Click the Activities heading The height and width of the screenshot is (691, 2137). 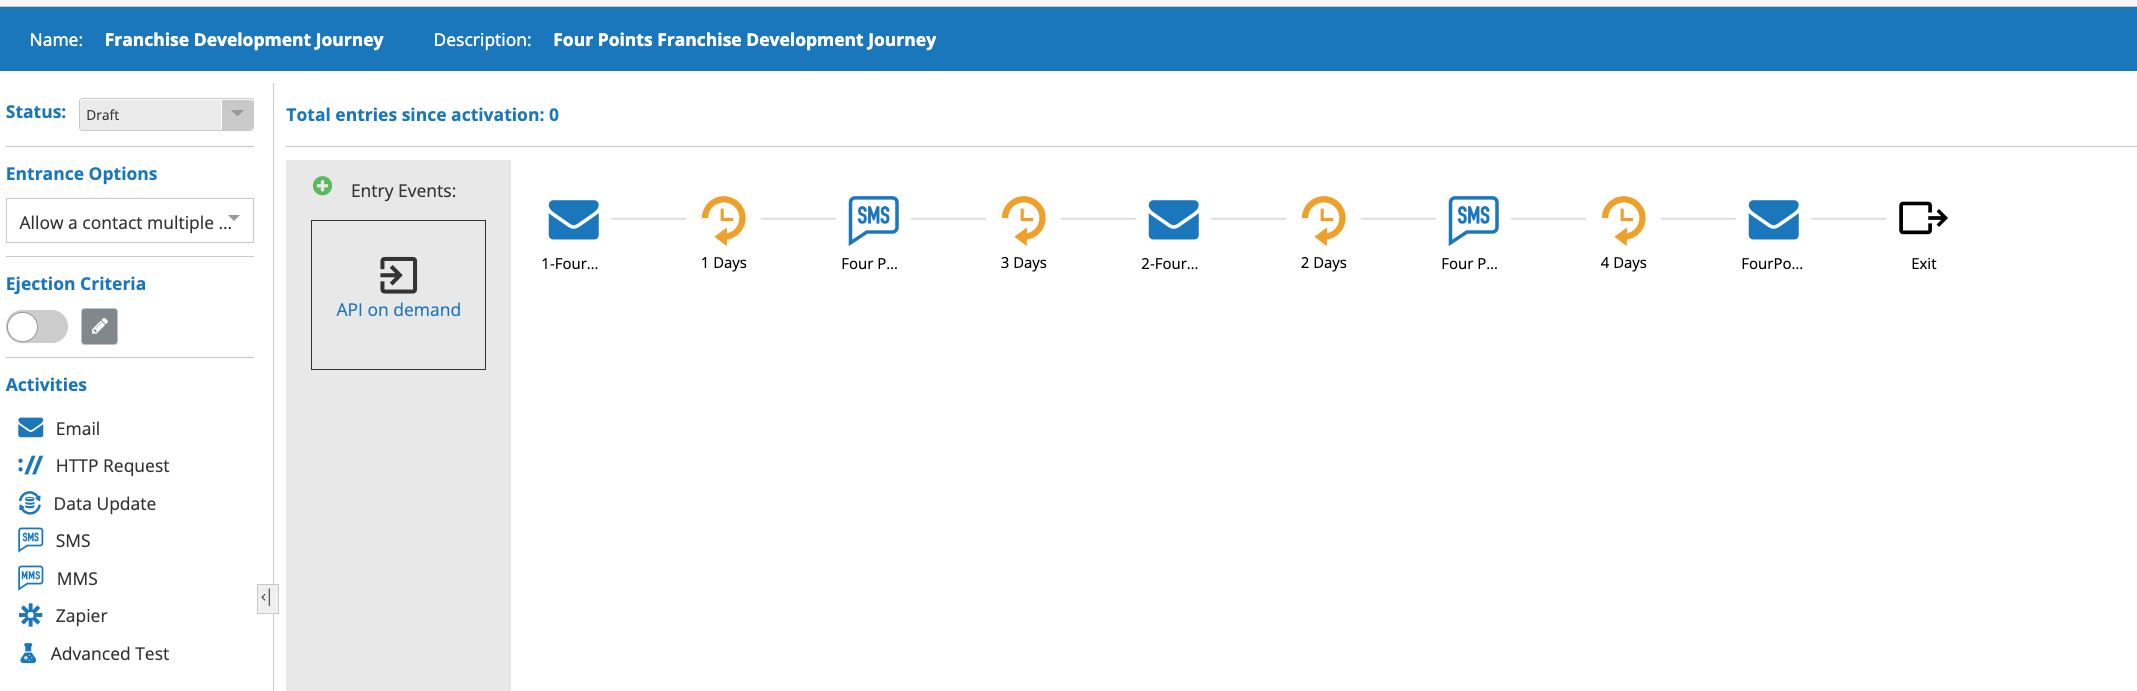tap(46, 385)
